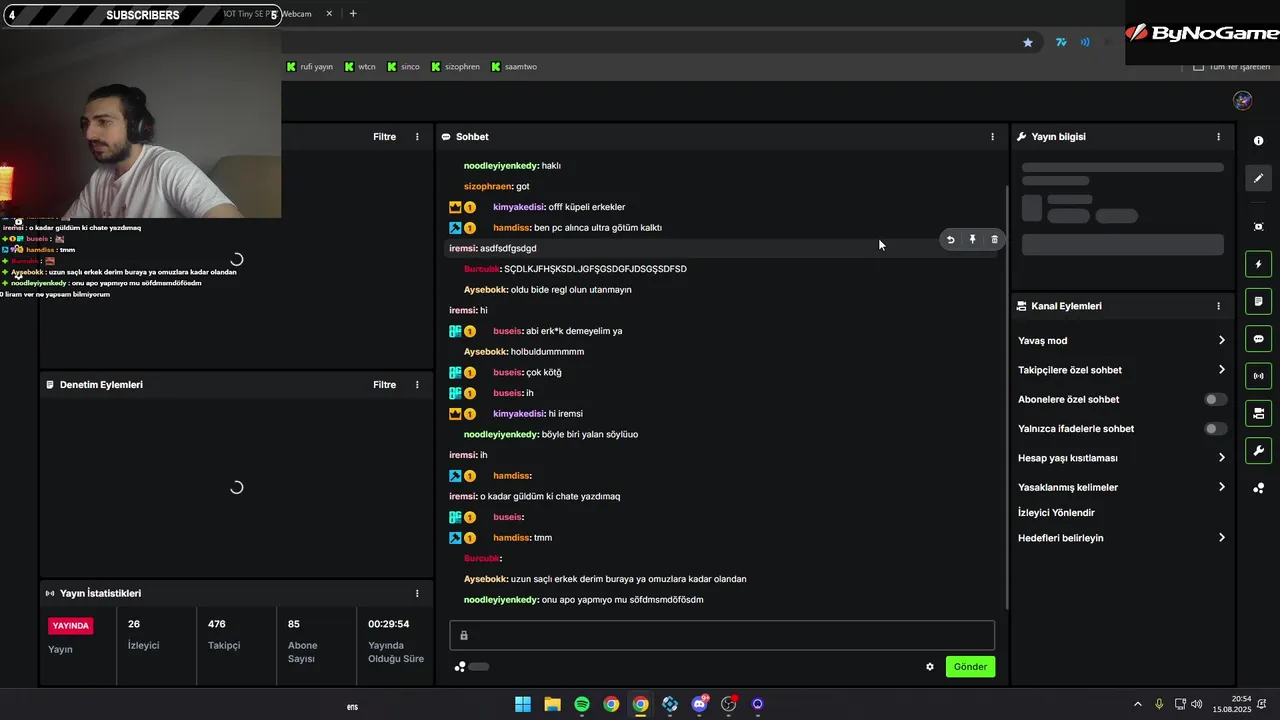Show hidden system tray icons
This screenshot has height=720, width=1280.
coord(1137,704)
